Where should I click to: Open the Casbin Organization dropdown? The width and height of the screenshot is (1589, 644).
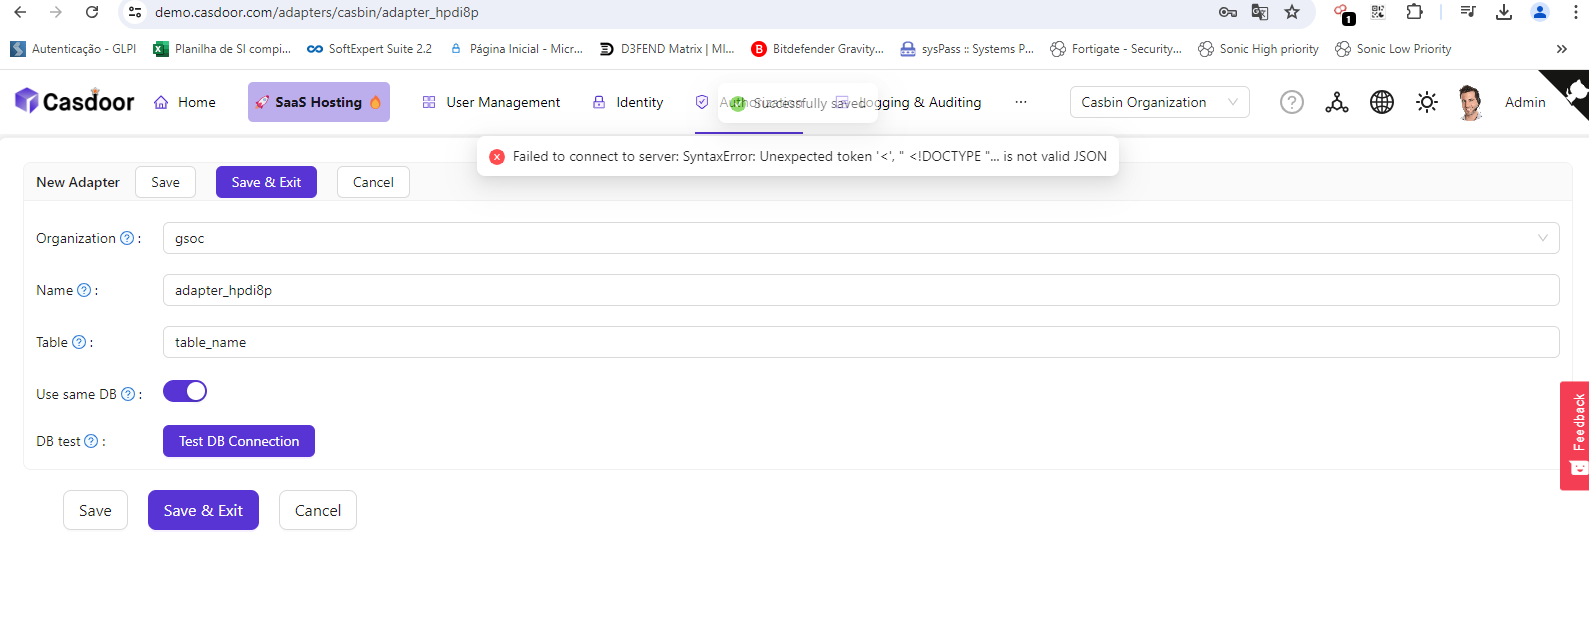pos(1160,102)
